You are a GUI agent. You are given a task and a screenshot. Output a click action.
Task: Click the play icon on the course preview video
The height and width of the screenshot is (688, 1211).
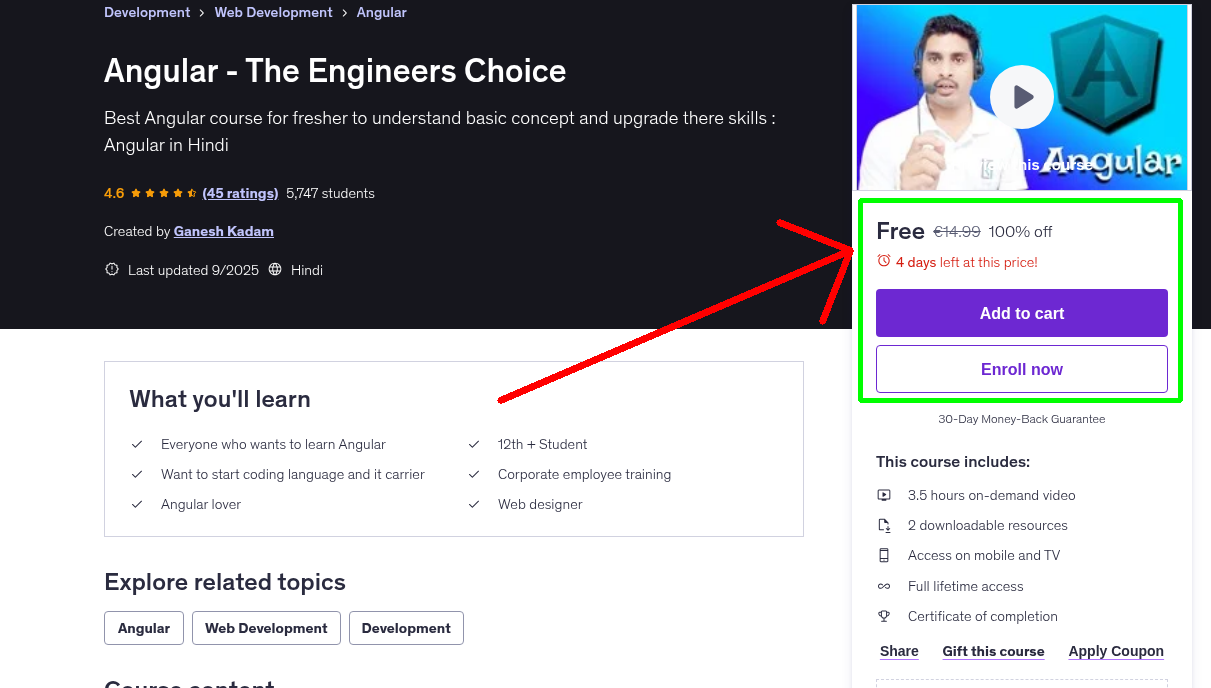click(x=1021, y=96)
